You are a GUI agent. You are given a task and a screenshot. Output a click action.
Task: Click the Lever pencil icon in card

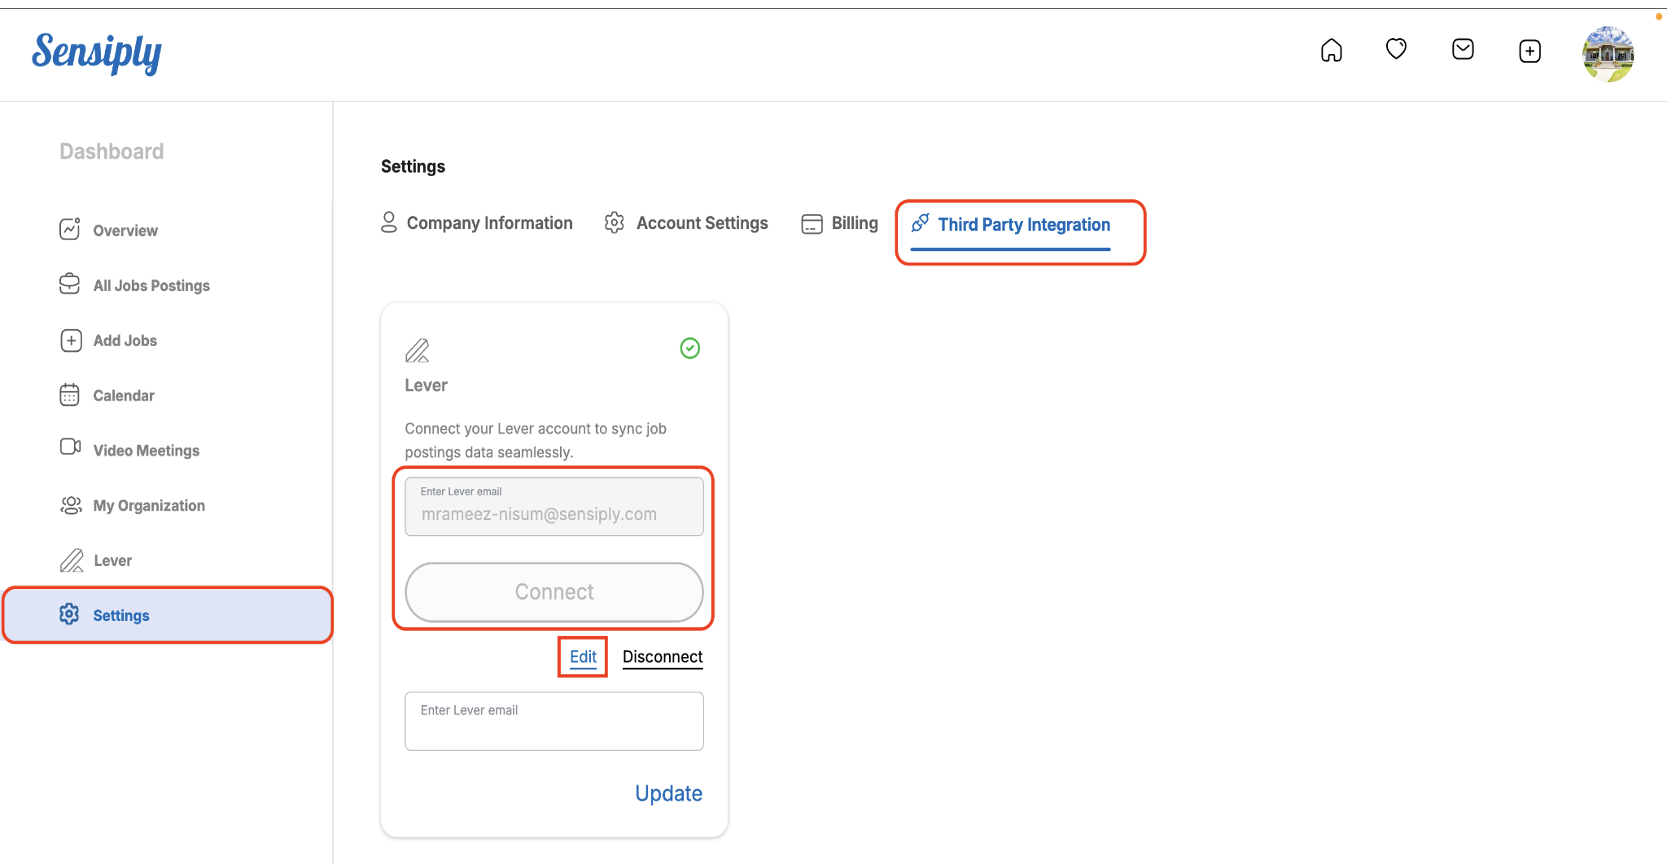coord(417,351)
